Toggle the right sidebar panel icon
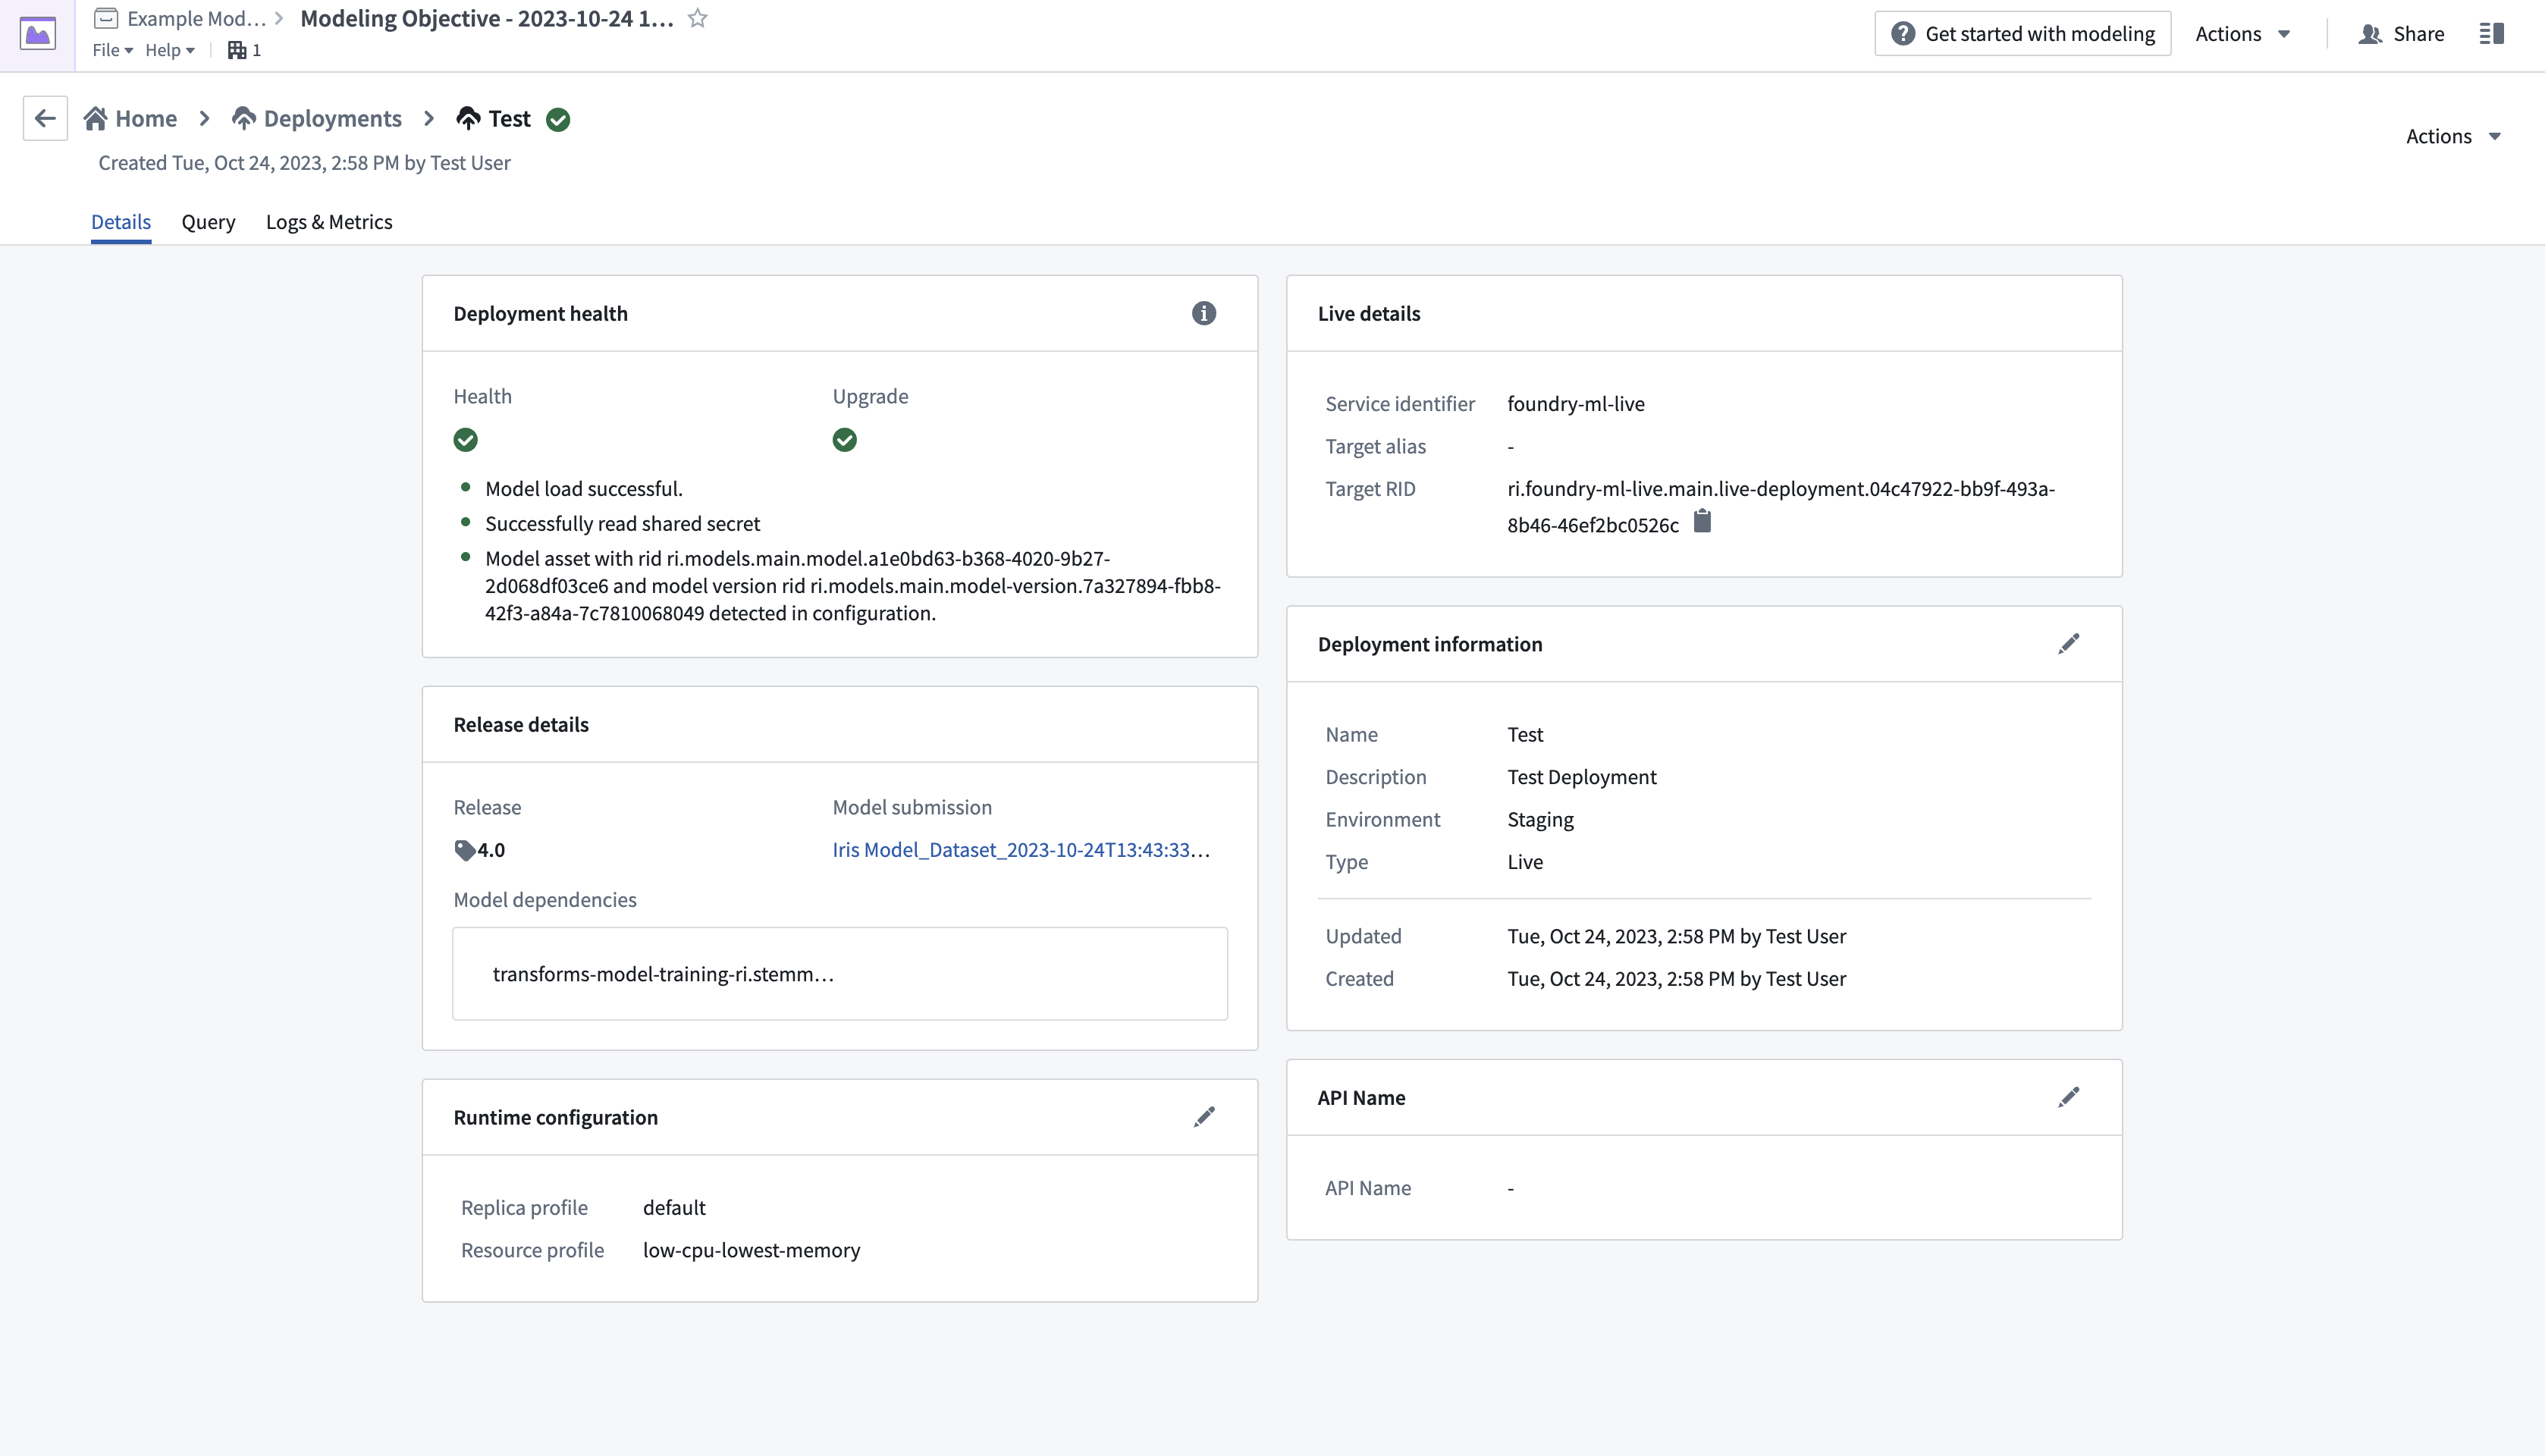The height and width of the screenshot is (1456, 2545). 2491,34
